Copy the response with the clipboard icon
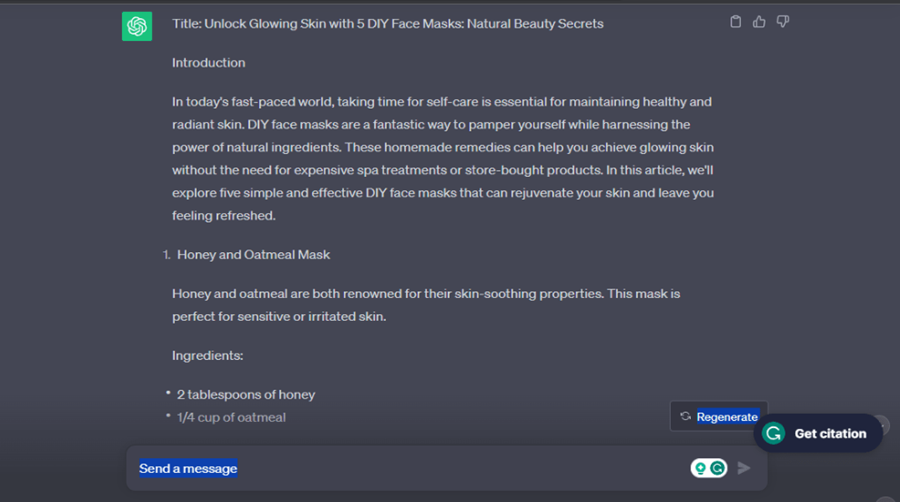The width and height of the screenshot is (900, 502). 735,22
